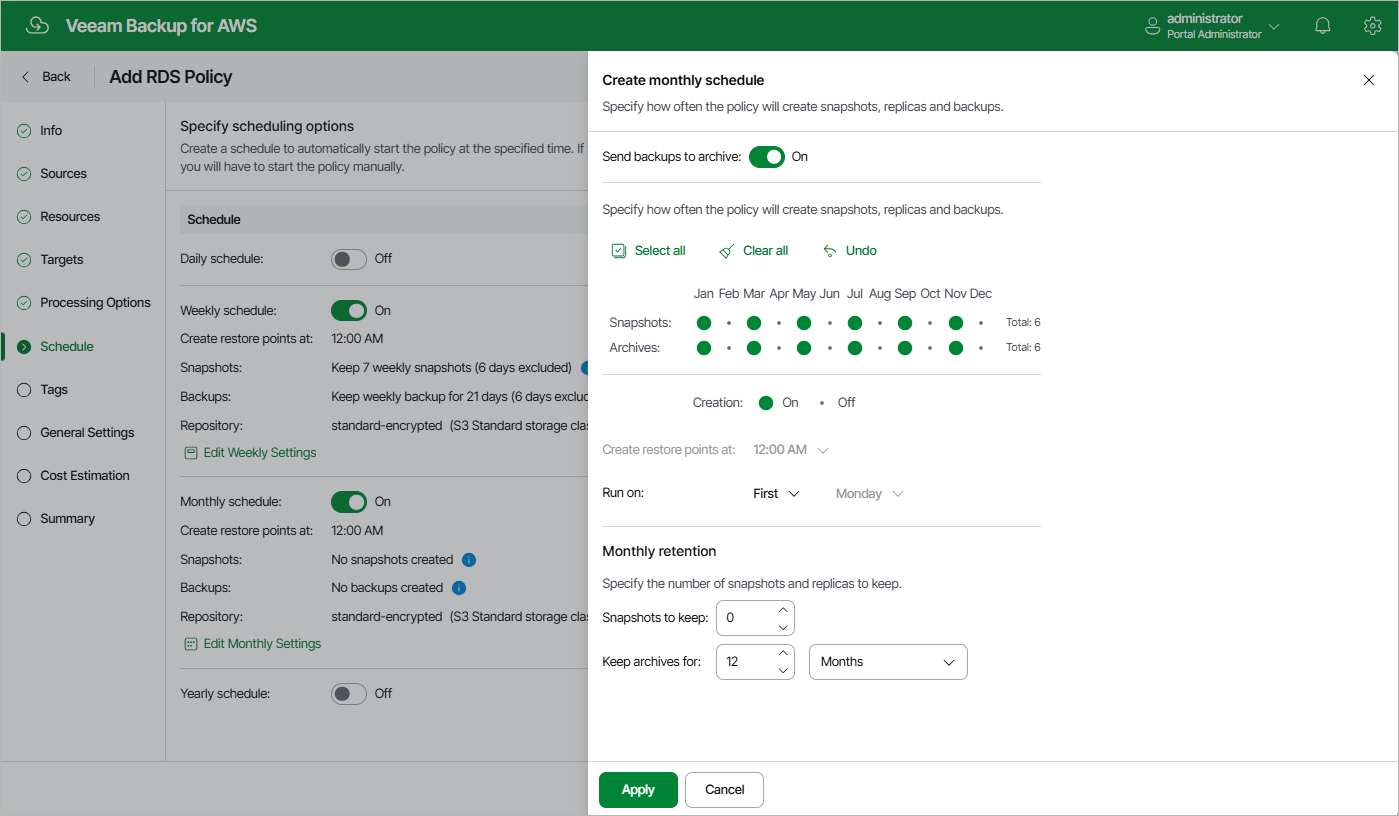The width and height of the screenshot is (1399, 816).
Task: Select the Creation Off radio option
Action: pyautogui.click(x=822, y=403)
